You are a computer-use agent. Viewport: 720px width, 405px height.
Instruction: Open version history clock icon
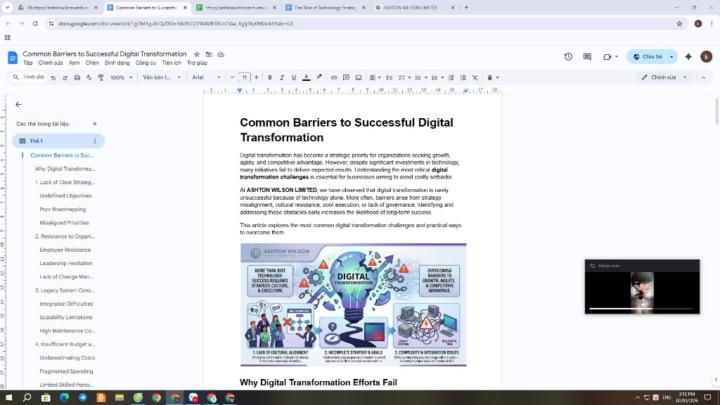[568, 57]
